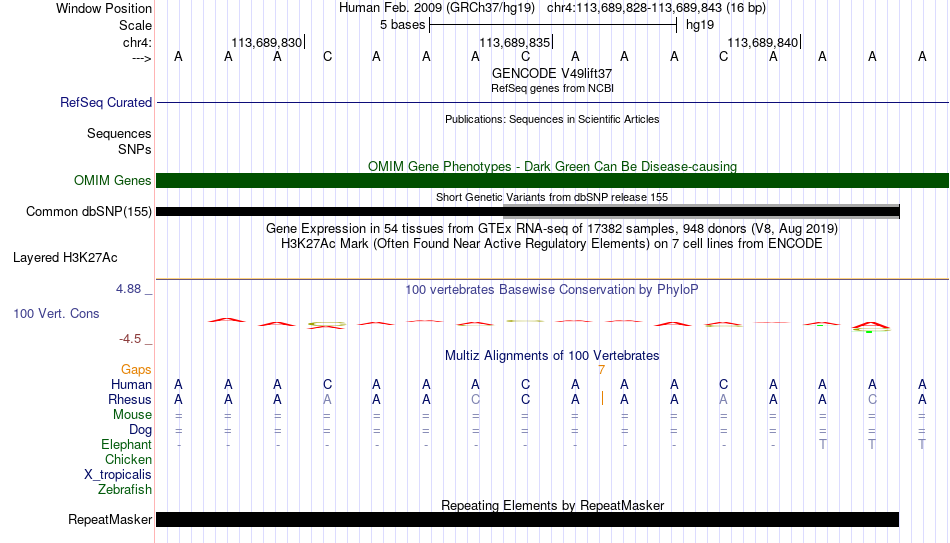This screenshot has height=543, width=950.
Task: Click Repeating Elements by RepeatMasker title
Action: (x=552, y=505)
